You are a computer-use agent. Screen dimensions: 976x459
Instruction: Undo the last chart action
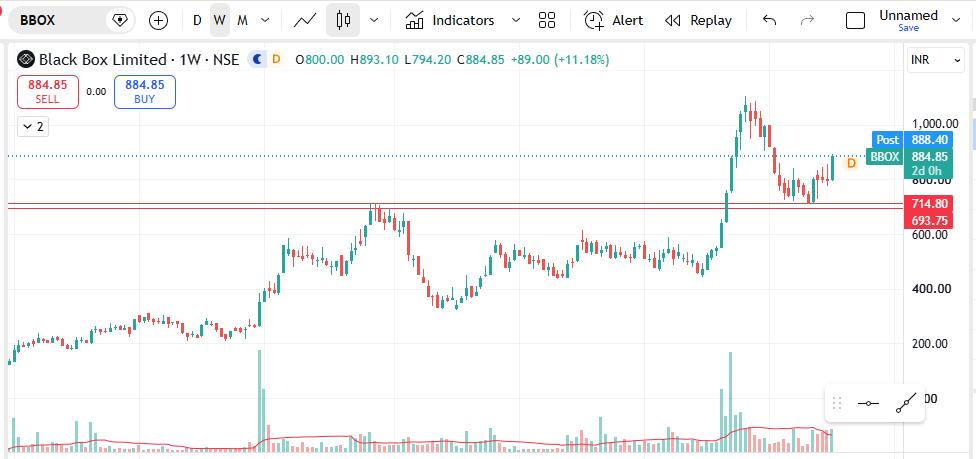tap(769, 21)
